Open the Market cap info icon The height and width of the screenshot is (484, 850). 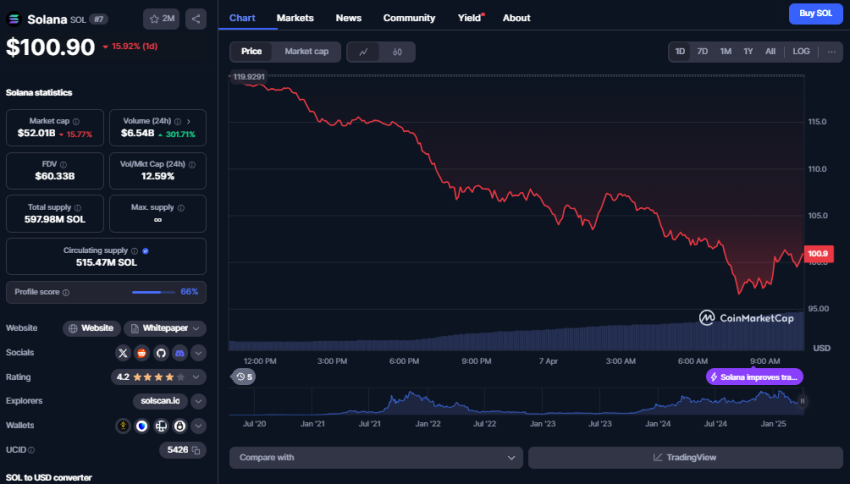coord(76,121)
